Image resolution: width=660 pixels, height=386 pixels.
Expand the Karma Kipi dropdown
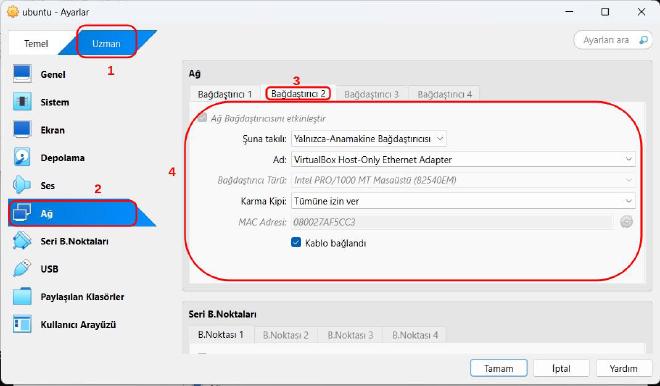463,201
